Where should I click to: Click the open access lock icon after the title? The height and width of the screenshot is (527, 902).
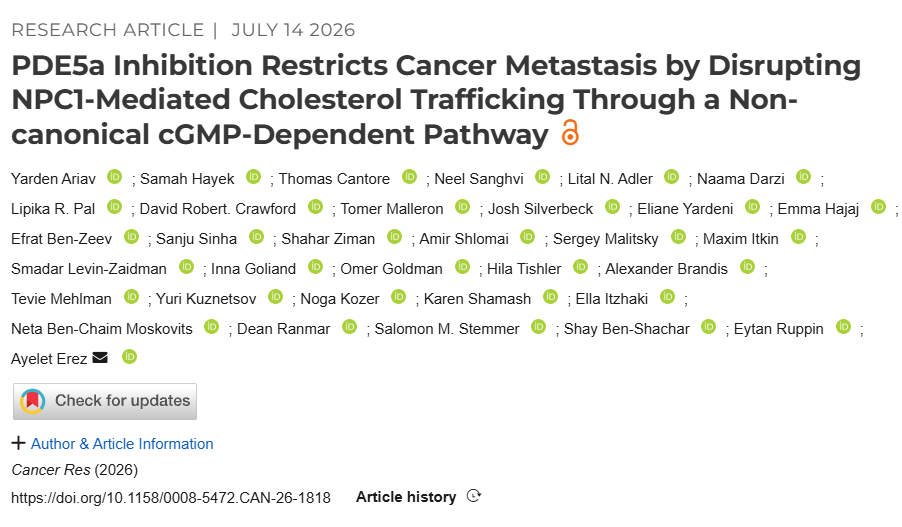pos(570,132)
